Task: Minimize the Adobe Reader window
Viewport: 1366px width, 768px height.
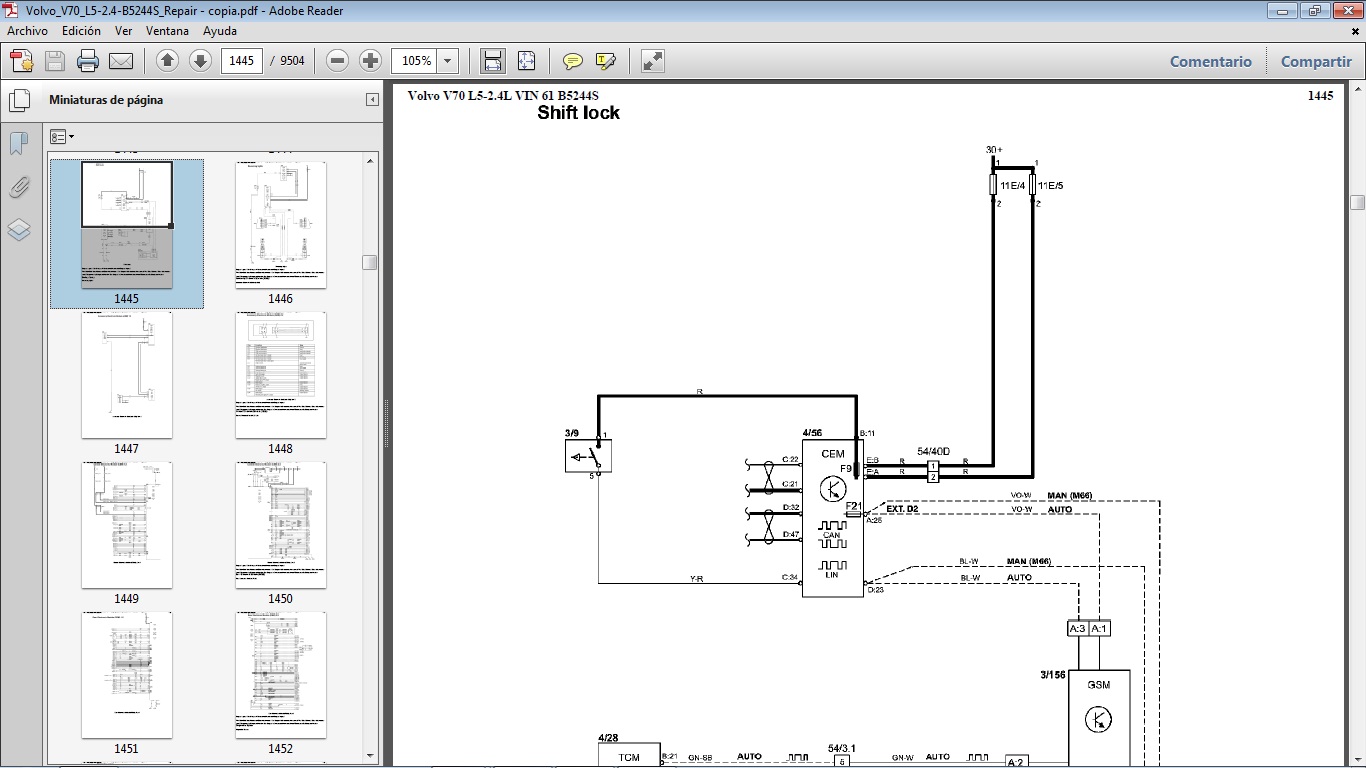Action: (x=1282, y=11)
